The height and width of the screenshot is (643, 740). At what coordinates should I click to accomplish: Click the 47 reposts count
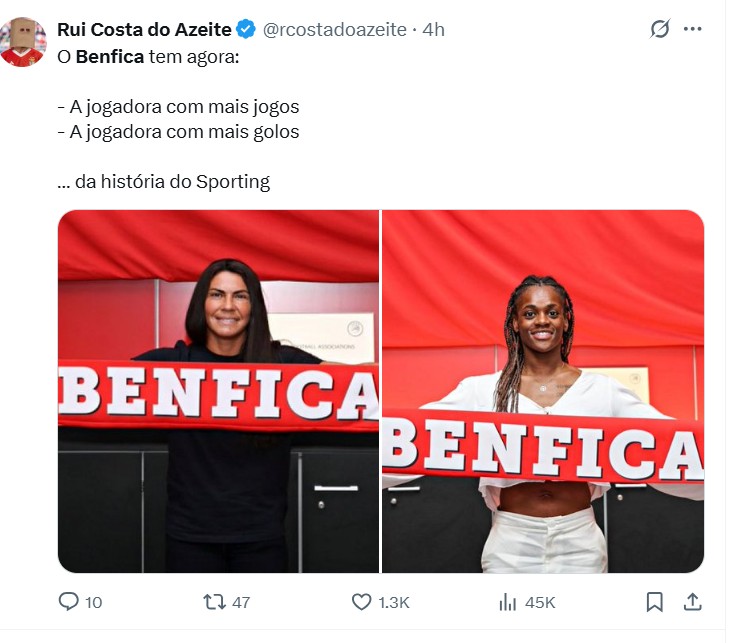[x=241, y=602]
